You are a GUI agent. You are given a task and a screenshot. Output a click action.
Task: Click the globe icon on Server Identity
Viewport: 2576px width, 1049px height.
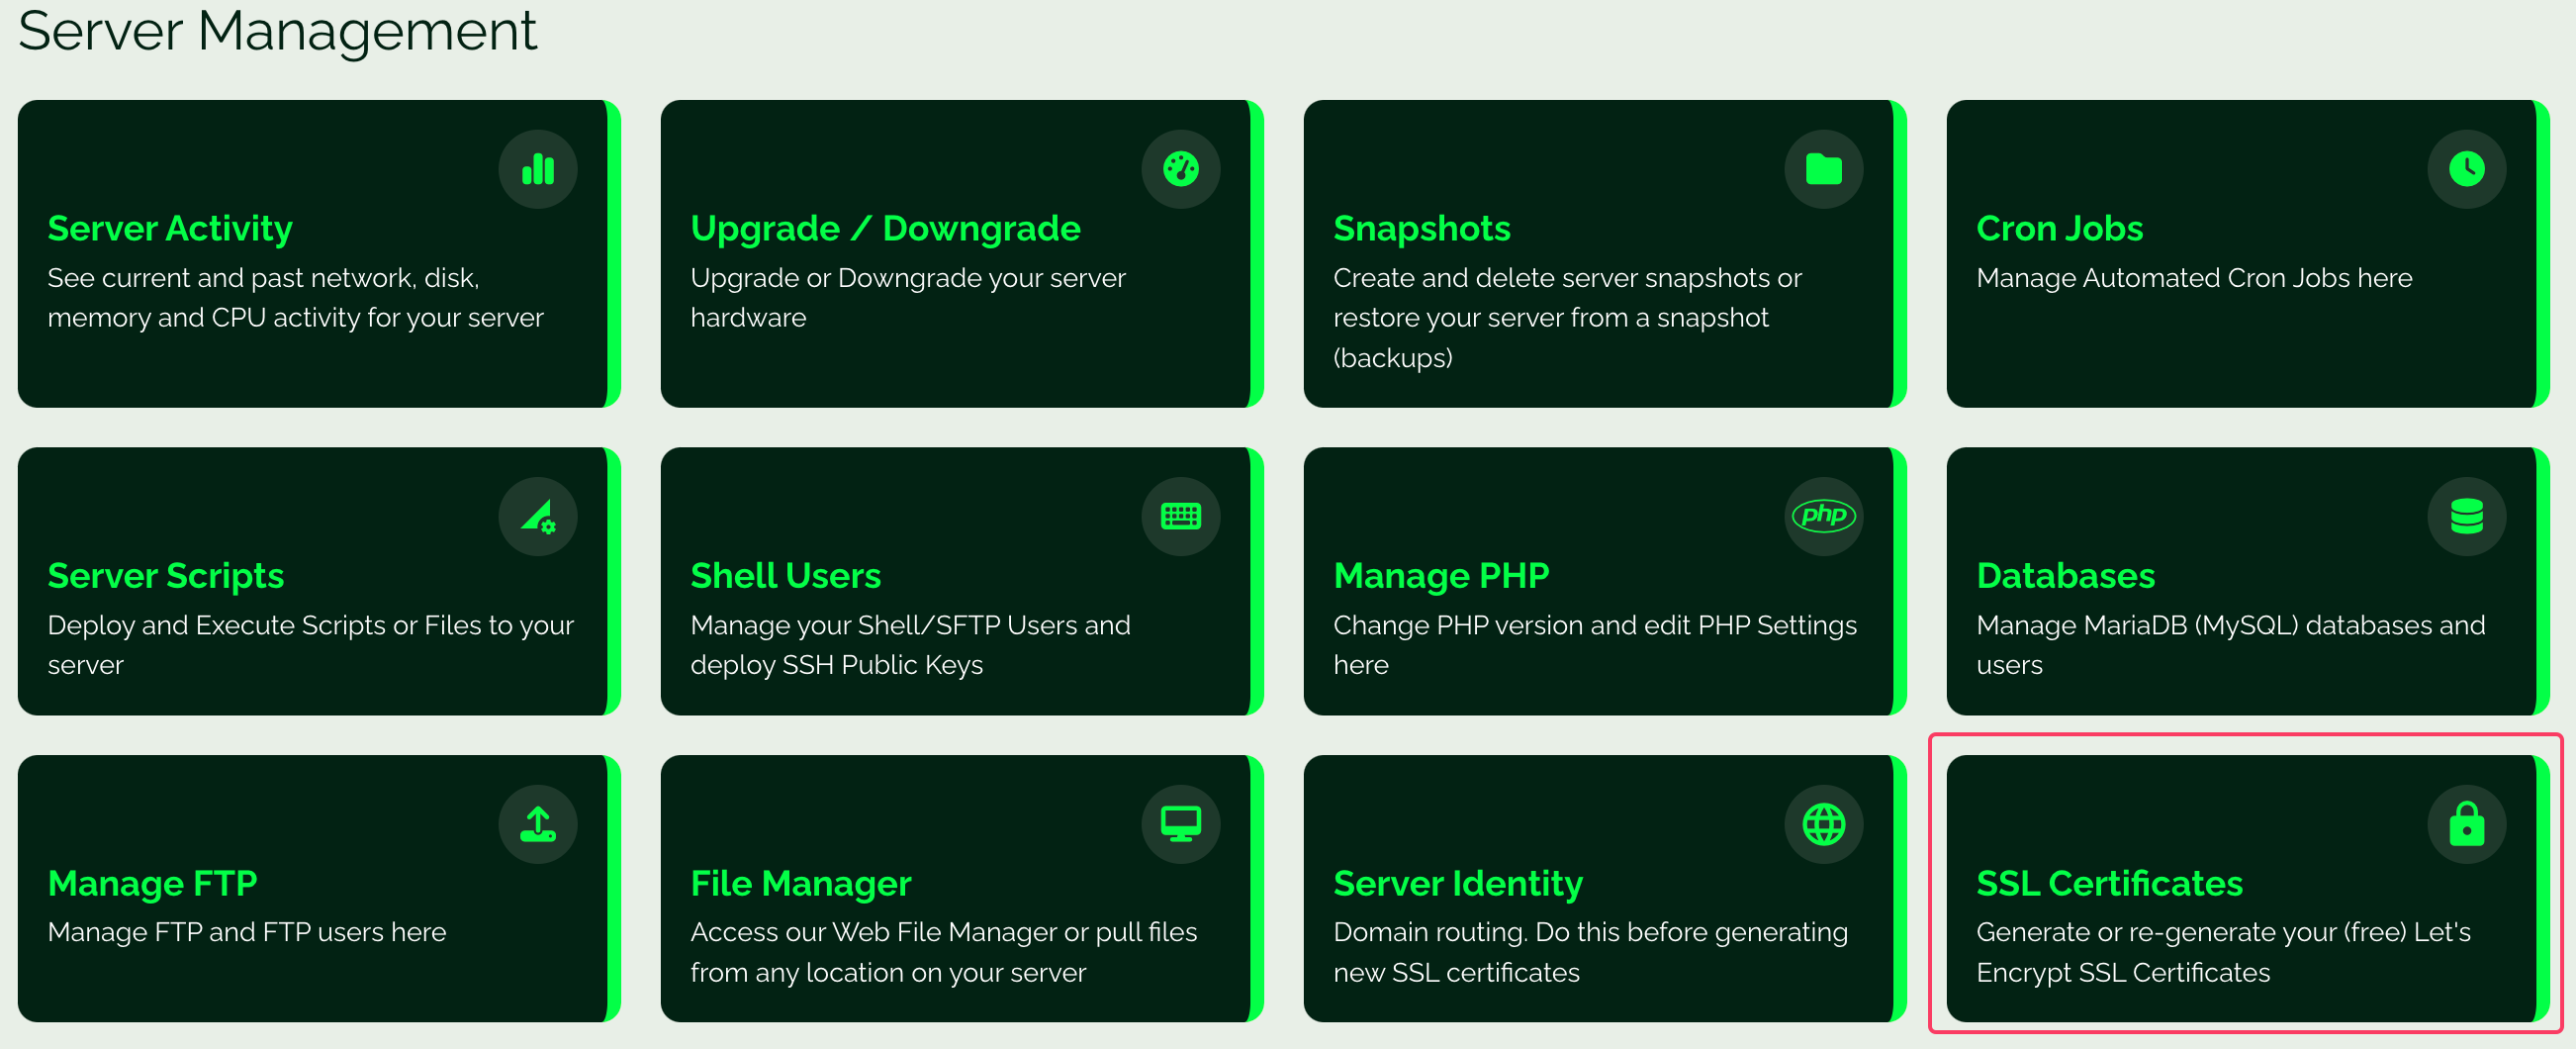(1823, 824)
